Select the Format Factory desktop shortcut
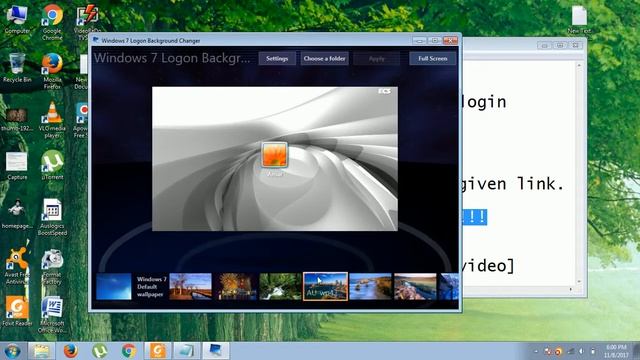Screen dimensions: 640x360 tap(52, 266)
